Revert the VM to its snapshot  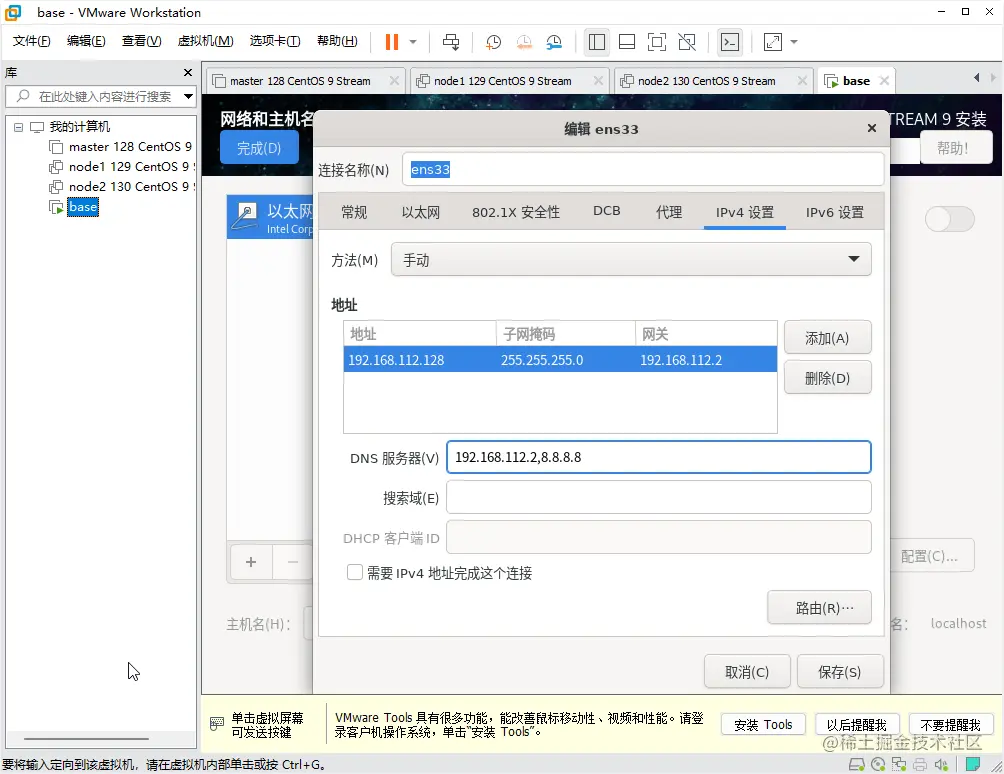tap(523, 42)
